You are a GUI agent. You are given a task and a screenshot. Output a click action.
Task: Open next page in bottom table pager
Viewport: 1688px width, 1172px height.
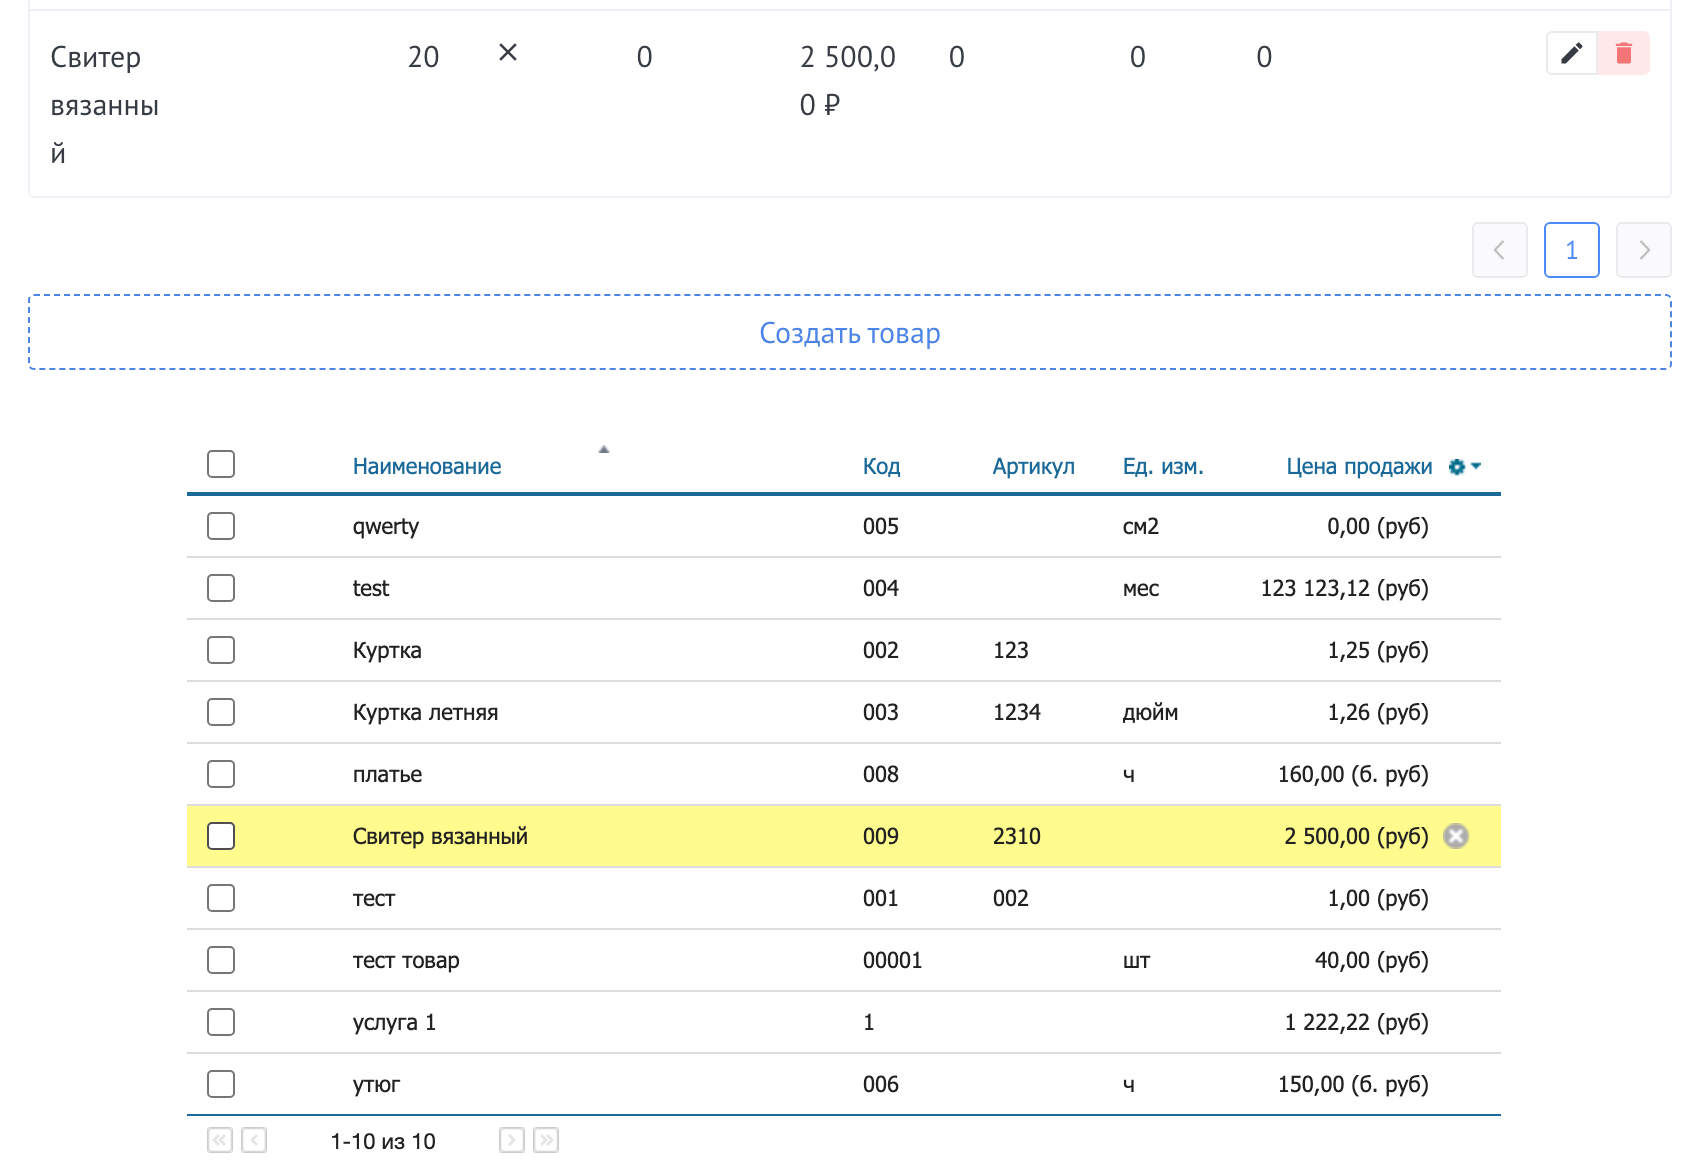point(512,1140)
